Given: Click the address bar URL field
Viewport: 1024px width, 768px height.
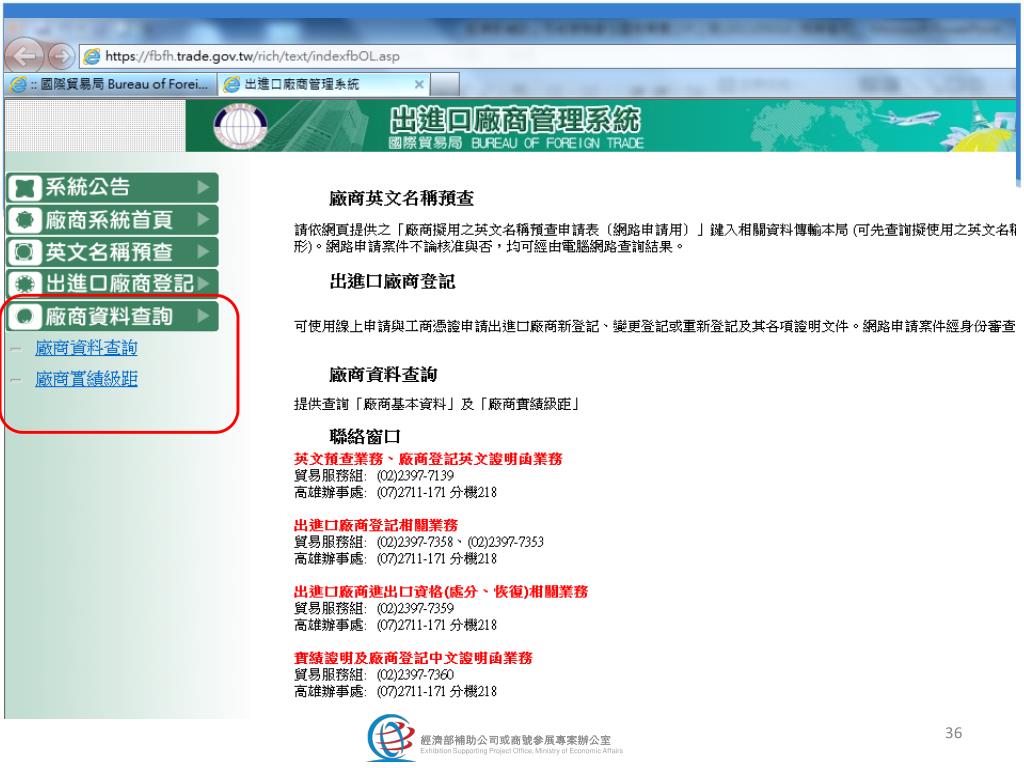Looking at the screenshot, I should [x=549, y=56].
